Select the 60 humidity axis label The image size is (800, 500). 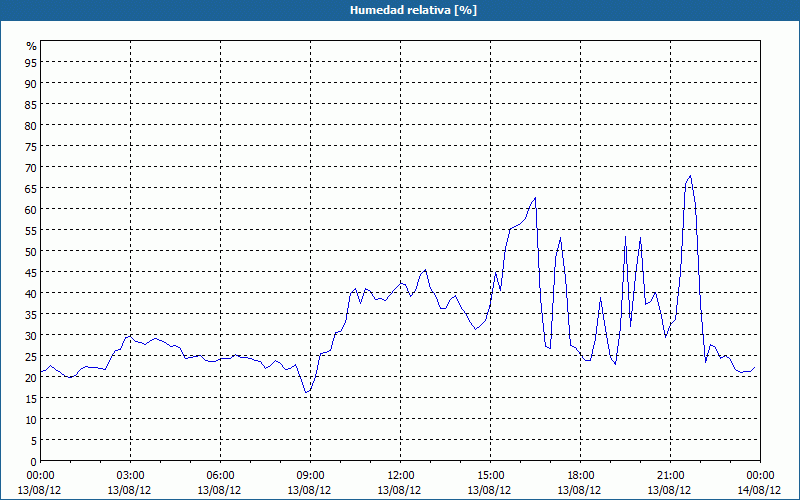coord(31,209)
